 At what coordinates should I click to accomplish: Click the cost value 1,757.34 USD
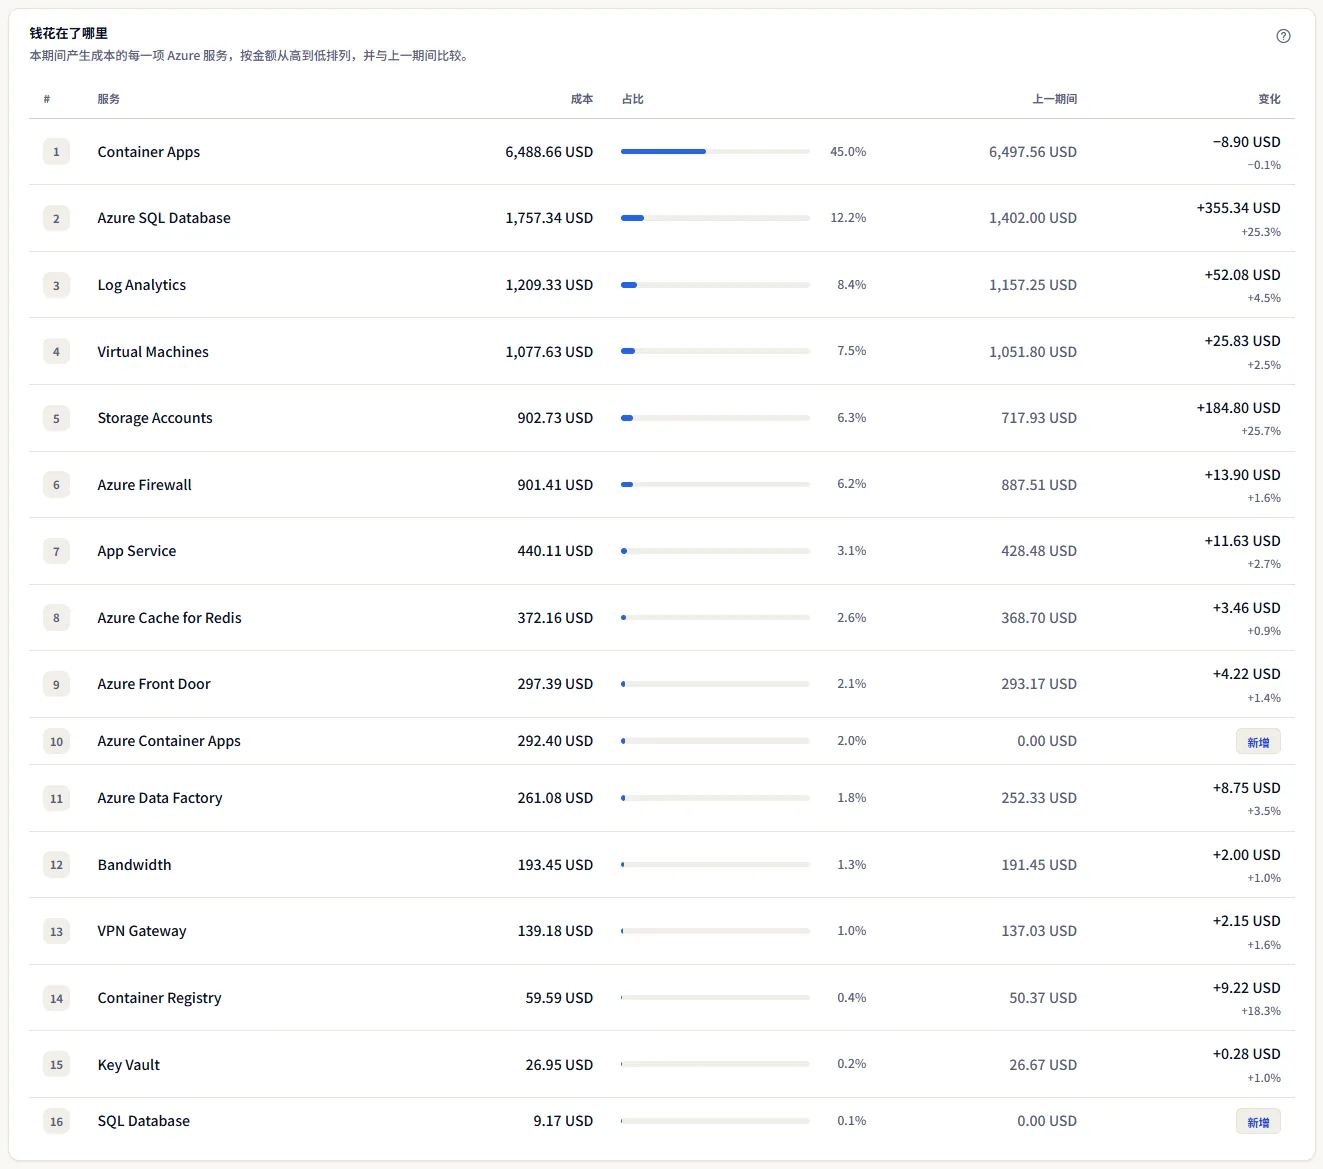coord(549,218)
